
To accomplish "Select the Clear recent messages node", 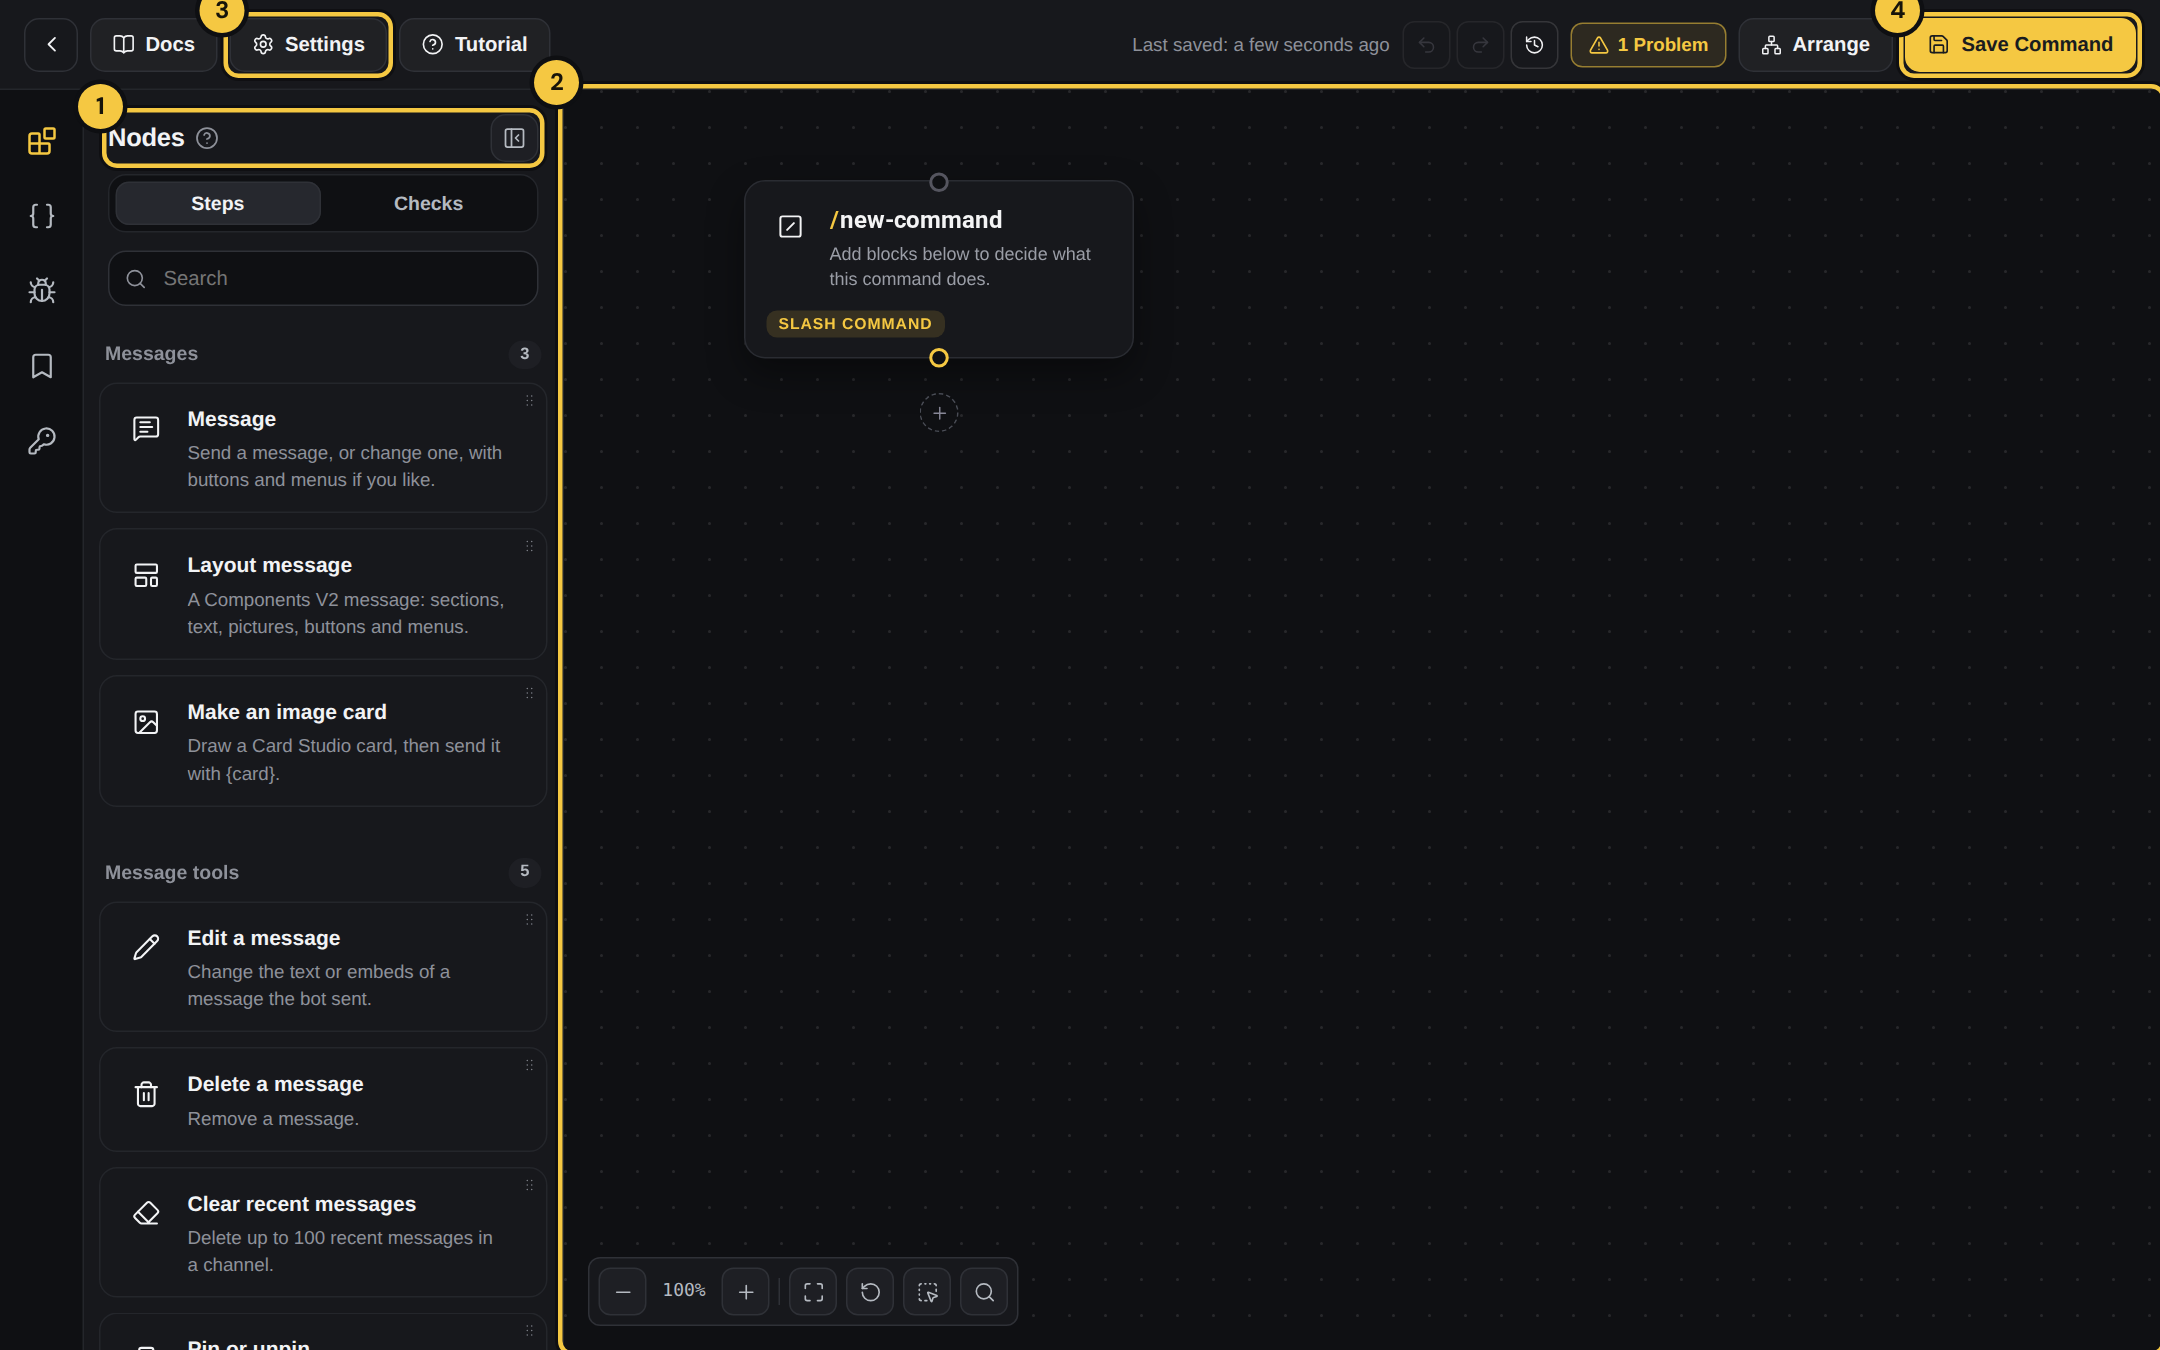I will pyautogui.click(x=323, y=1233).
